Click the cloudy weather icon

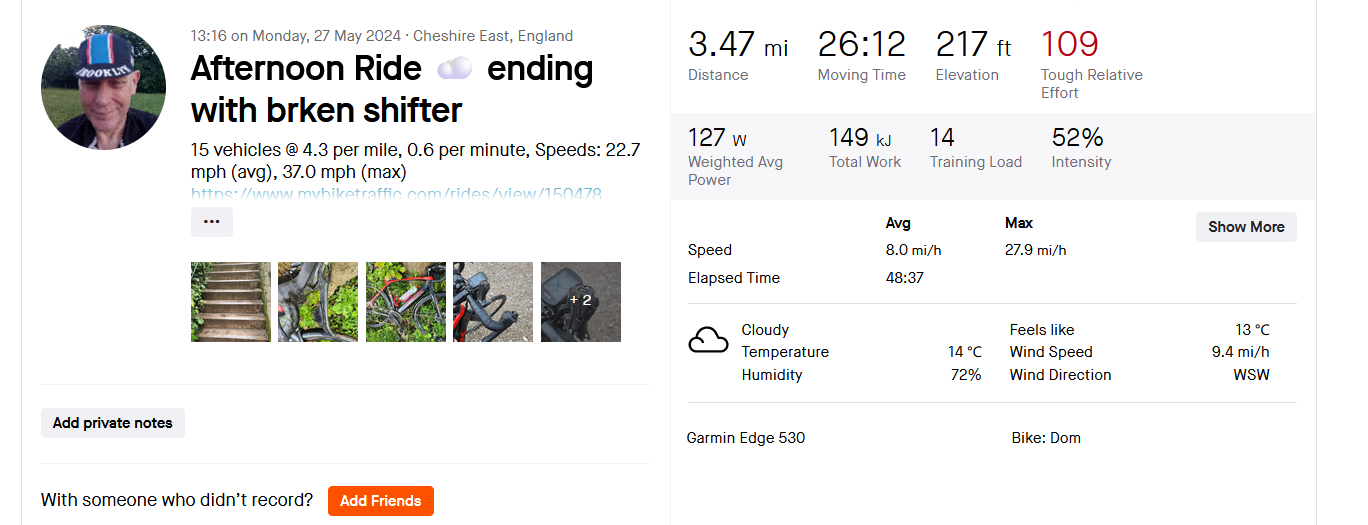pyautogui.click(x=708, y=341)
